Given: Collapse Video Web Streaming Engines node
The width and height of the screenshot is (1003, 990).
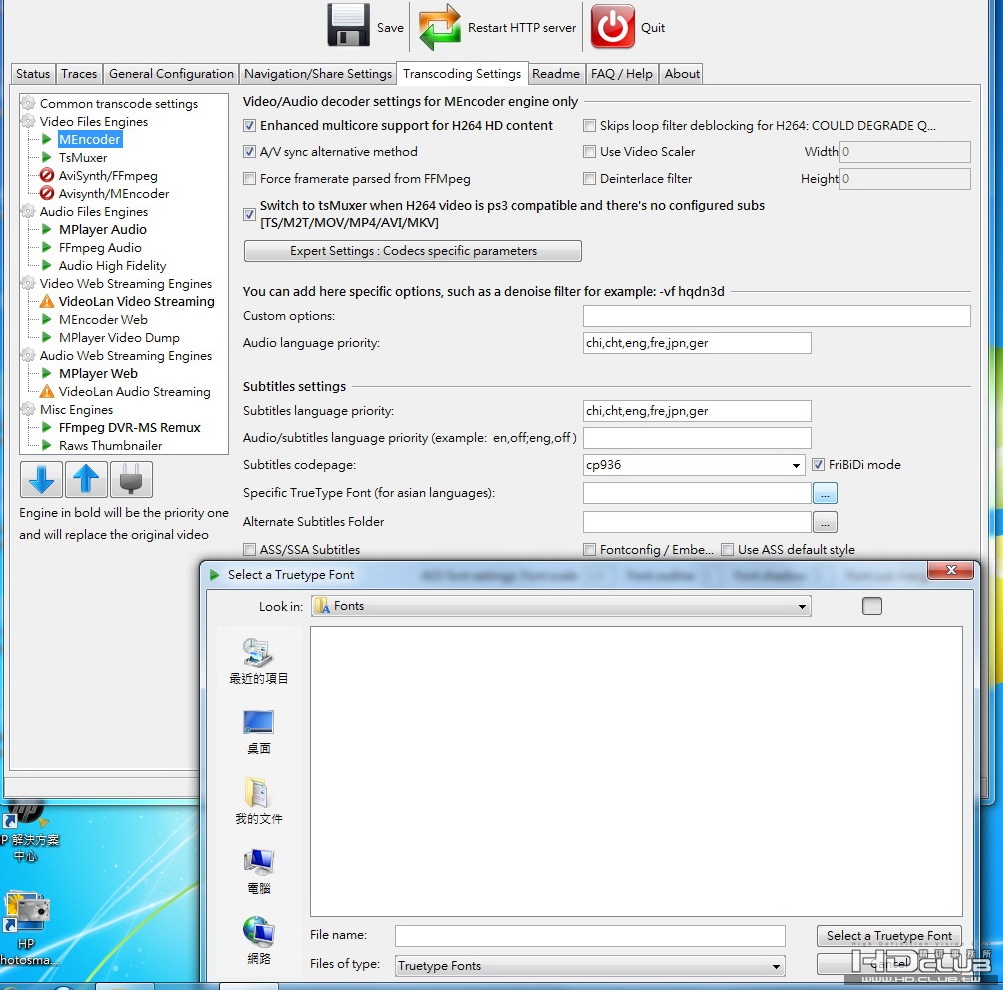Looking at the screenshot, I should (x=28, y=283).
